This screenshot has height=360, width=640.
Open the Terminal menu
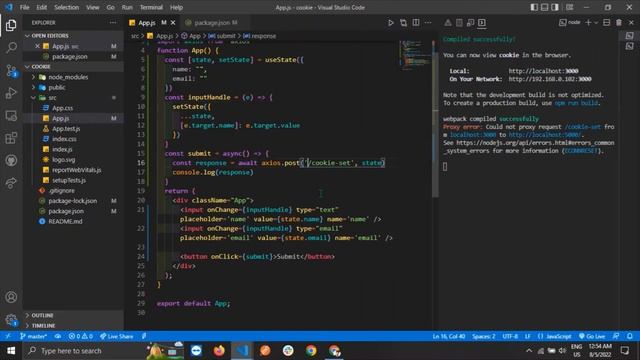tap(151, 7)
